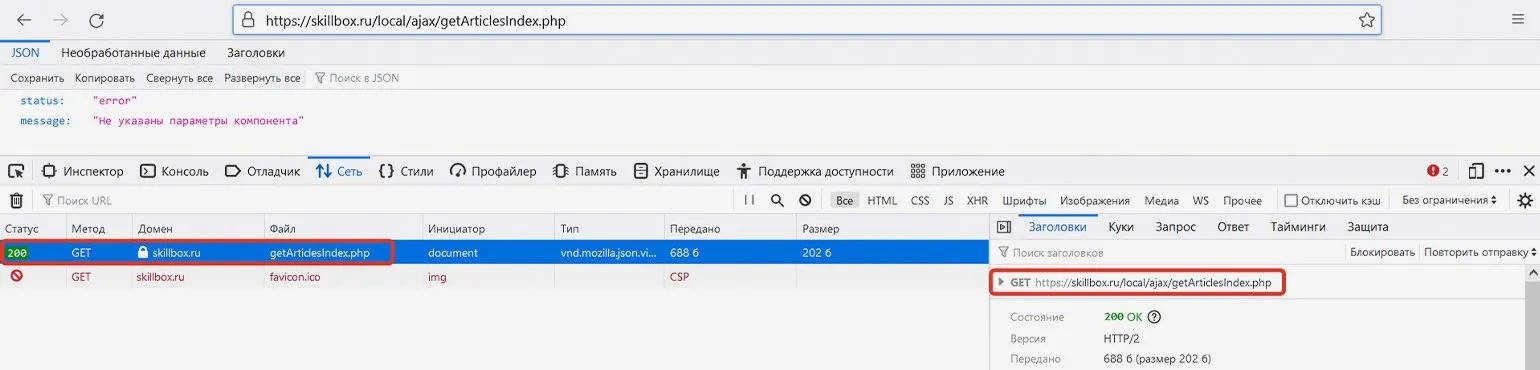1540x370 pixels.
Task: Reload the page with refresh icon
Action: pyautogui.click(x=97, y=20)
